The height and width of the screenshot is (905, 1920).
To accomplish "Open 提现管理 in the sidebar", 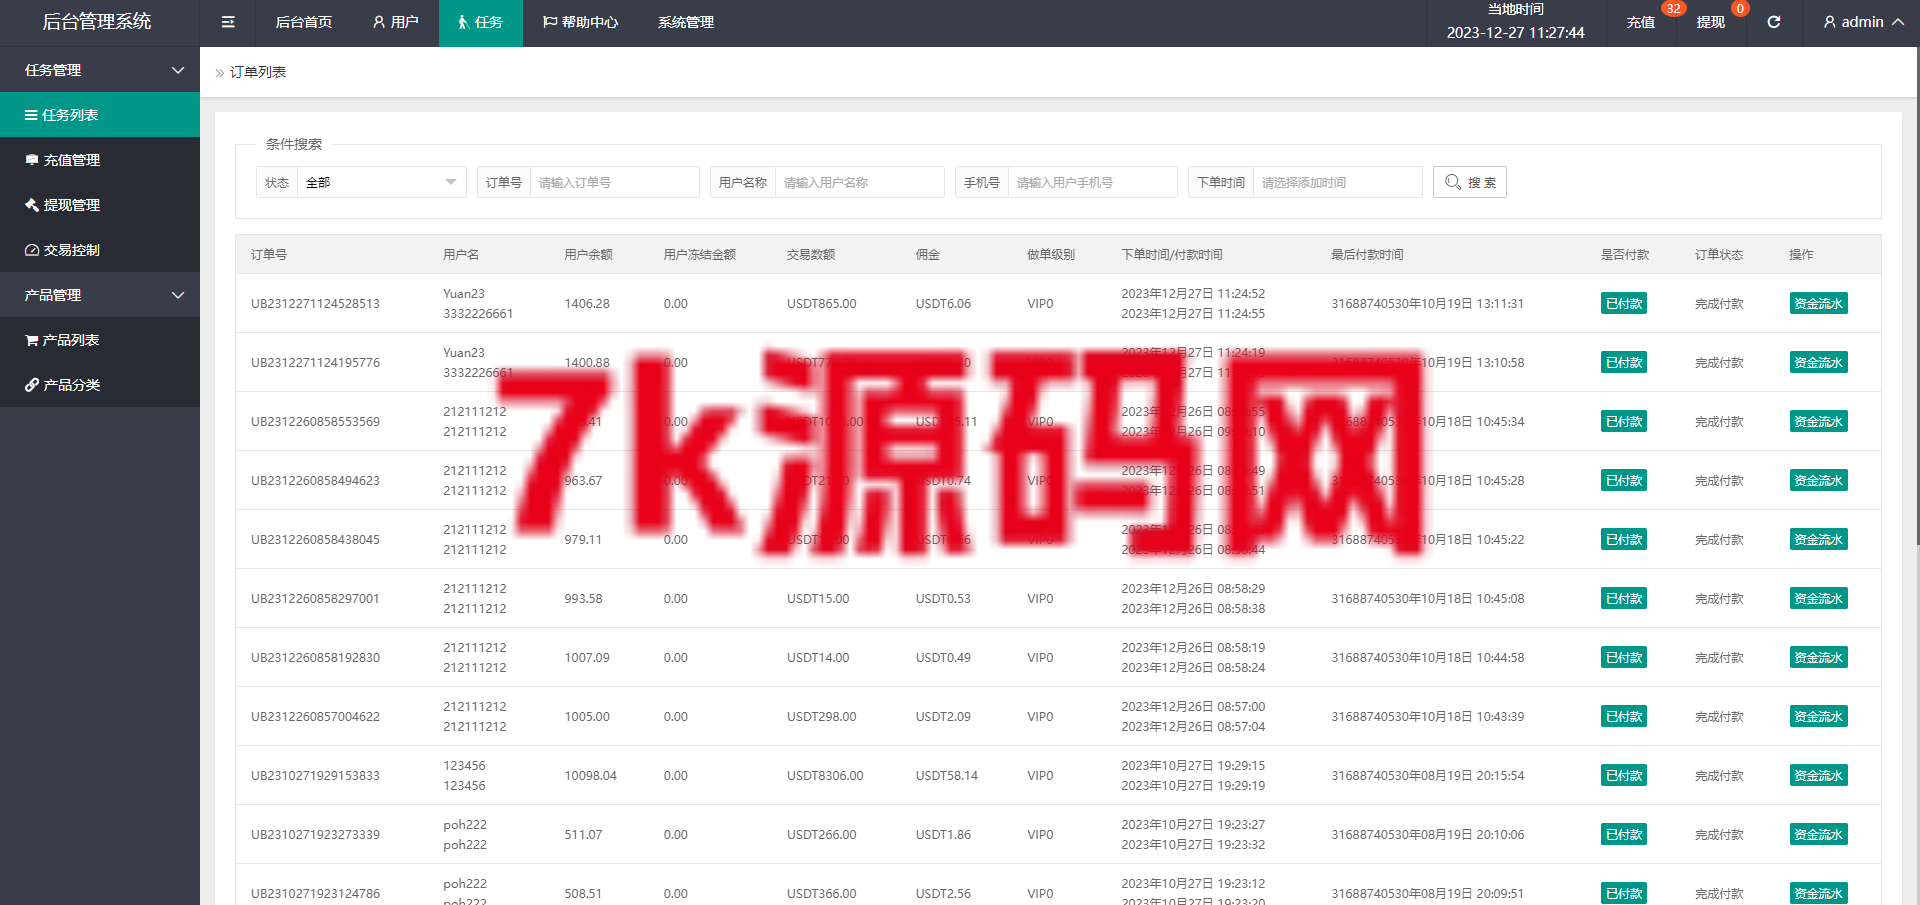I will [x=100, y=205].
